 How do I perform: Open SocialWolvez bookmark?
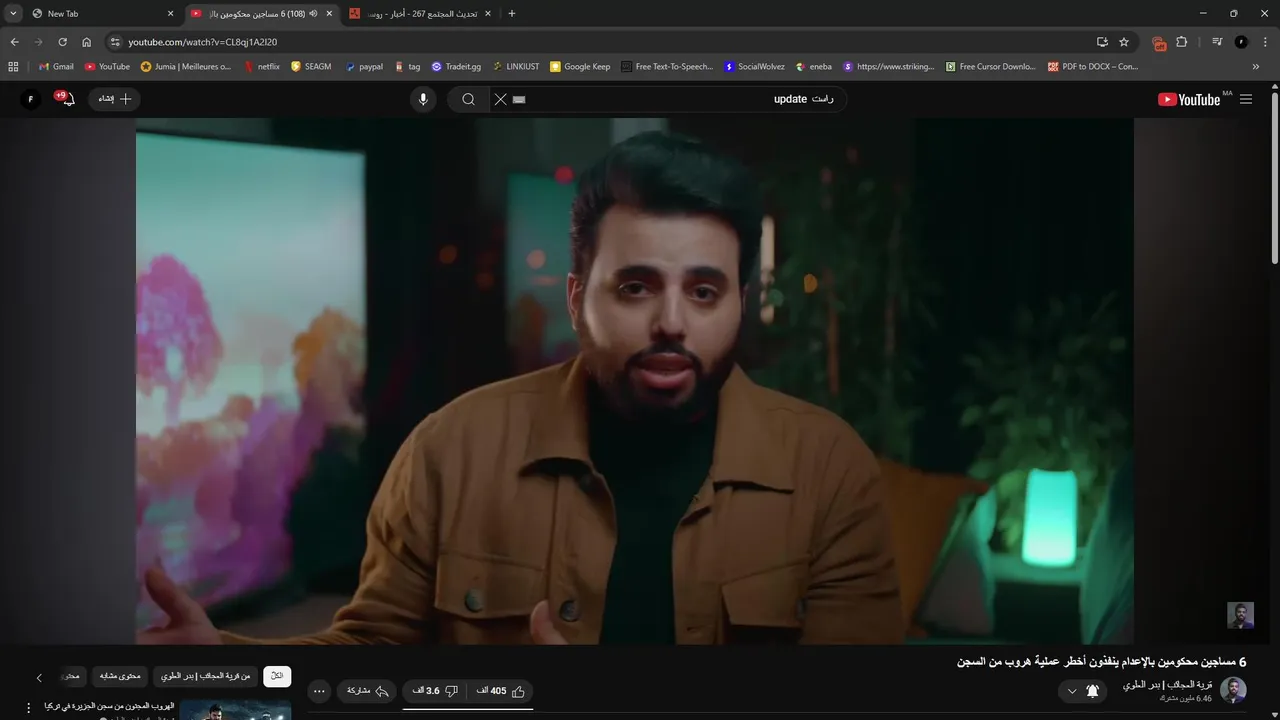coord(754,67)
